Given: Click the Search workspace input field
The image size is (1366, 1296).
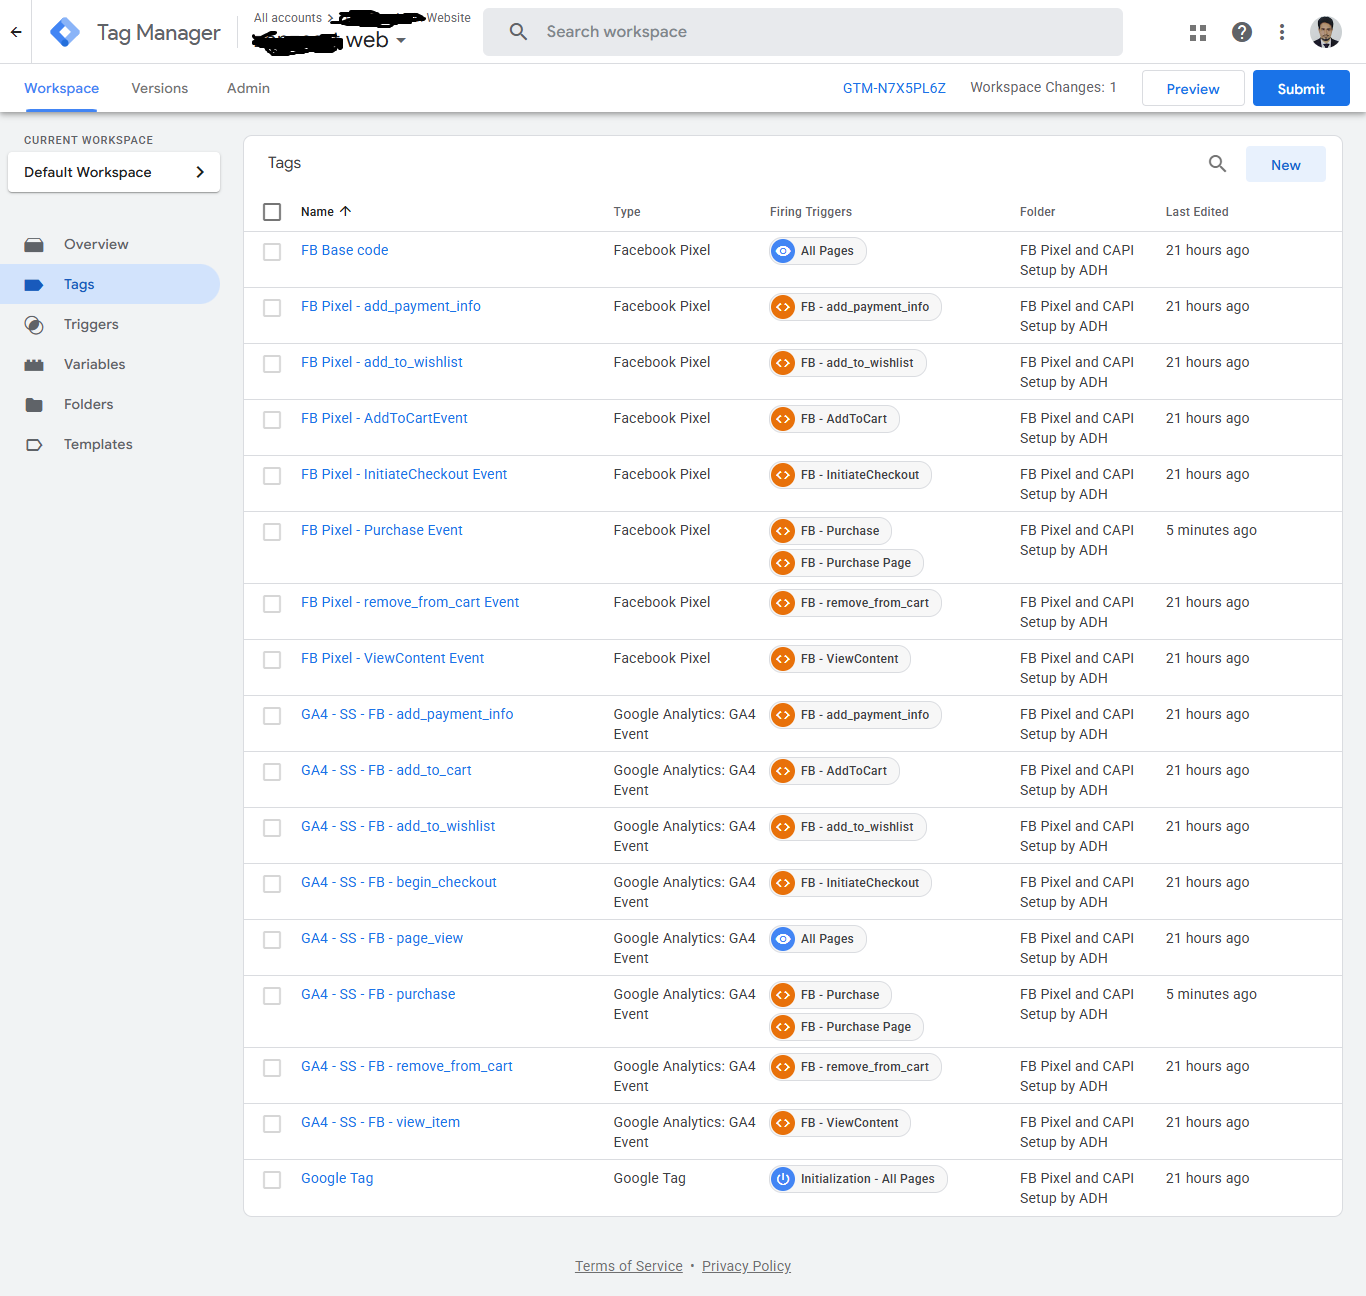Looking at the screenshot, I should pyautogui.click(x=803, y=32).
